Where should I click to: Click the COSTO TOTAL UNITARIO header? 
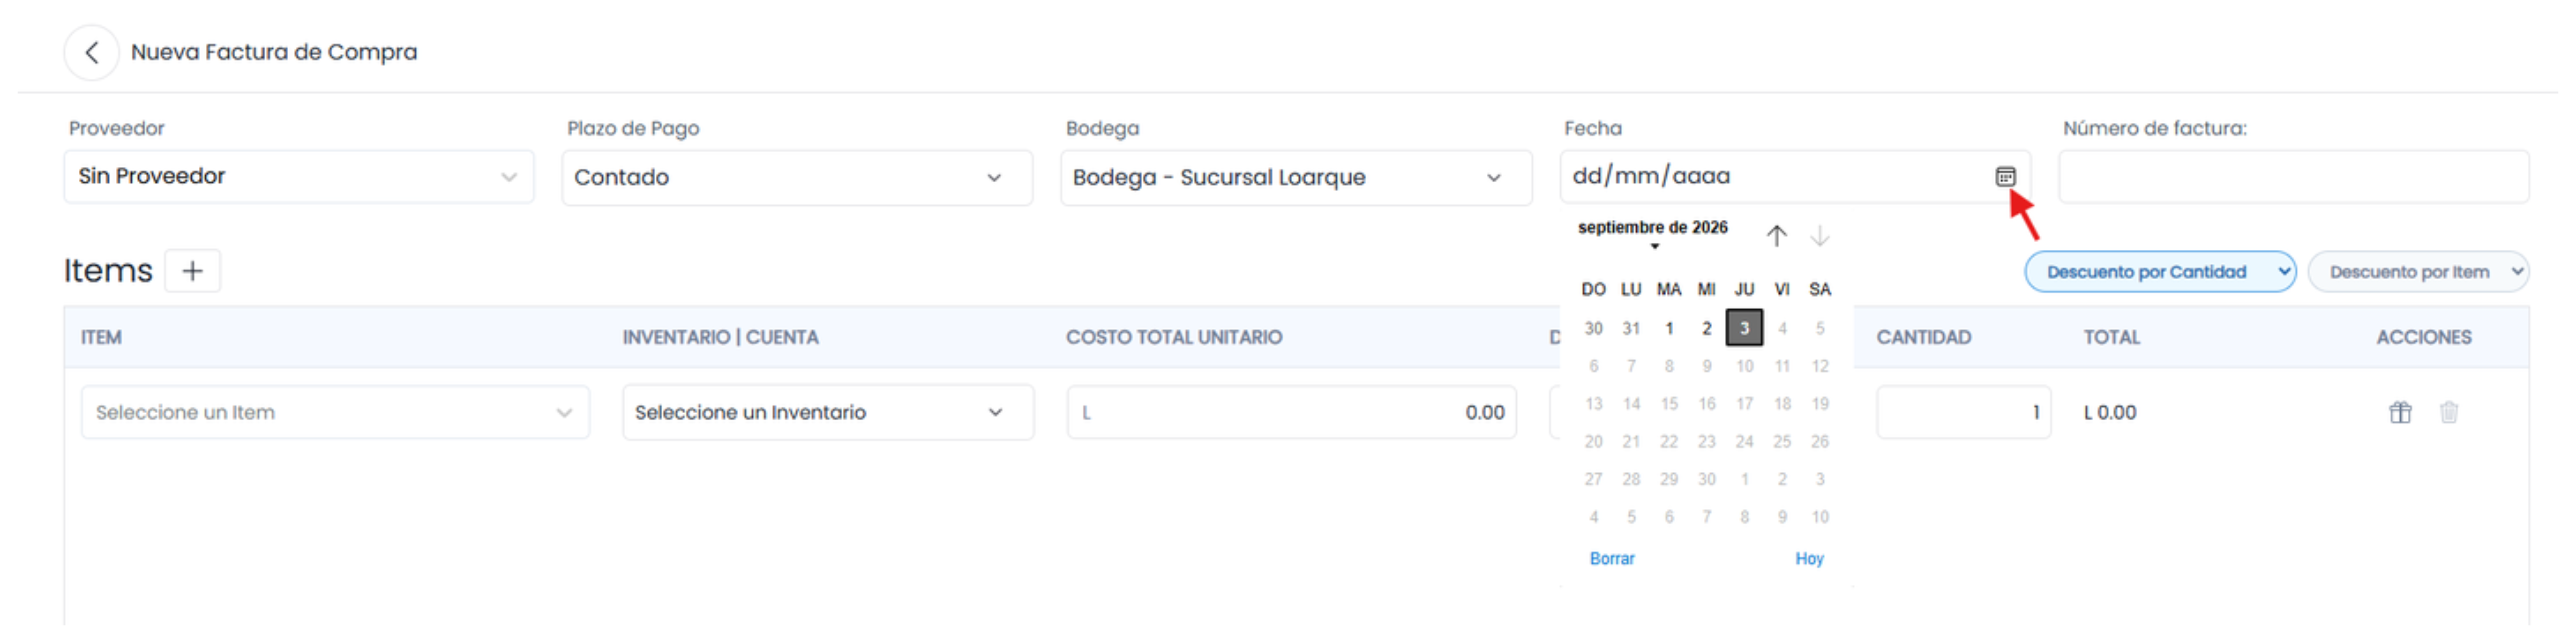1173,338
